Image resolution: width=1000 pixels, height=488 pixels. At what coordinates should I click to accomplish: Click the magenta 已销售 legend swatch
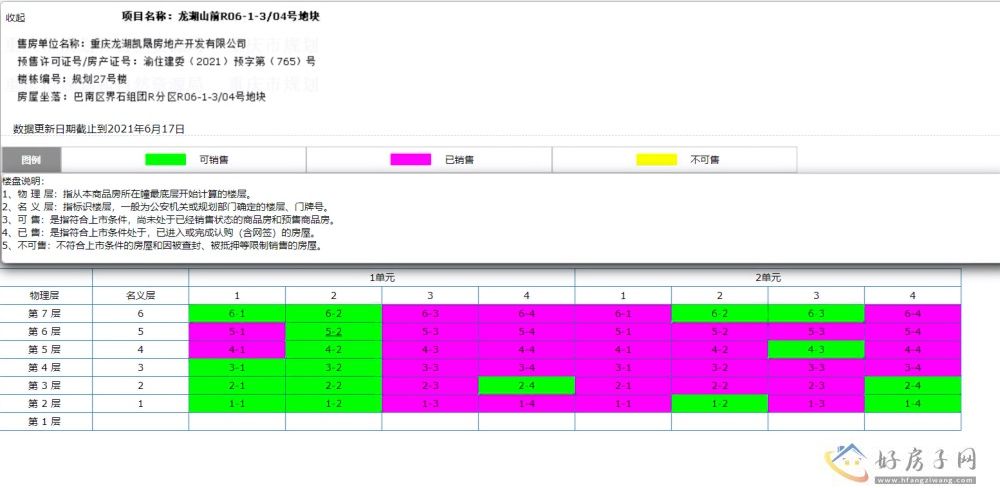pos(411,159)
